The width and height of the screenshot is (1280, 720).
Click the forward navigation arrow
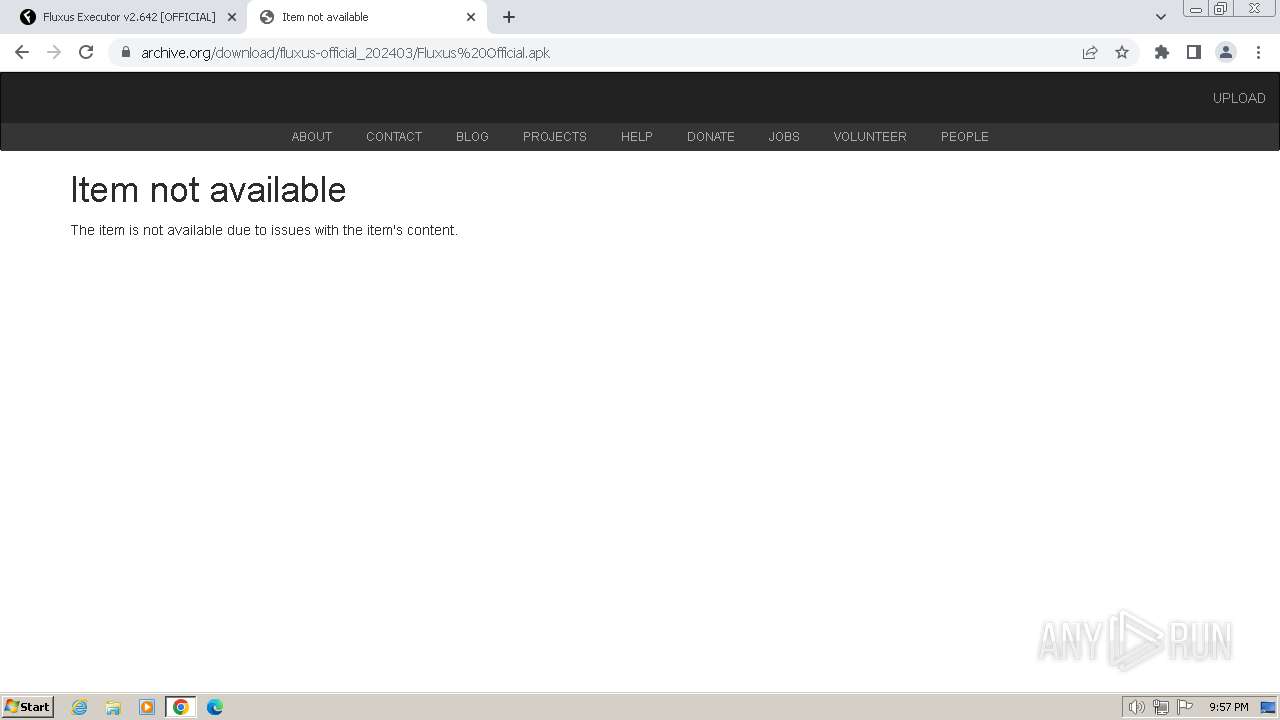click(54, 52)
